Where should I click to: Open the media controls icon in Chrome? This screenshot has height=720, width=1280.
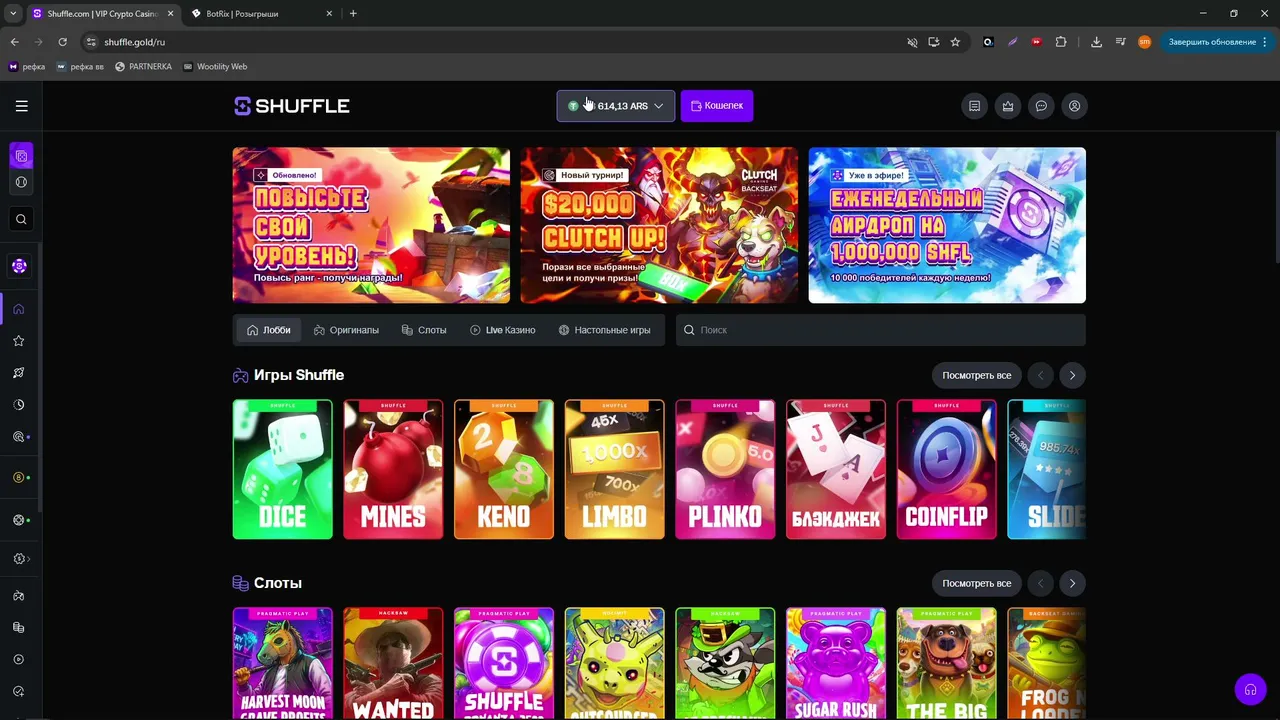point(1121,42)
